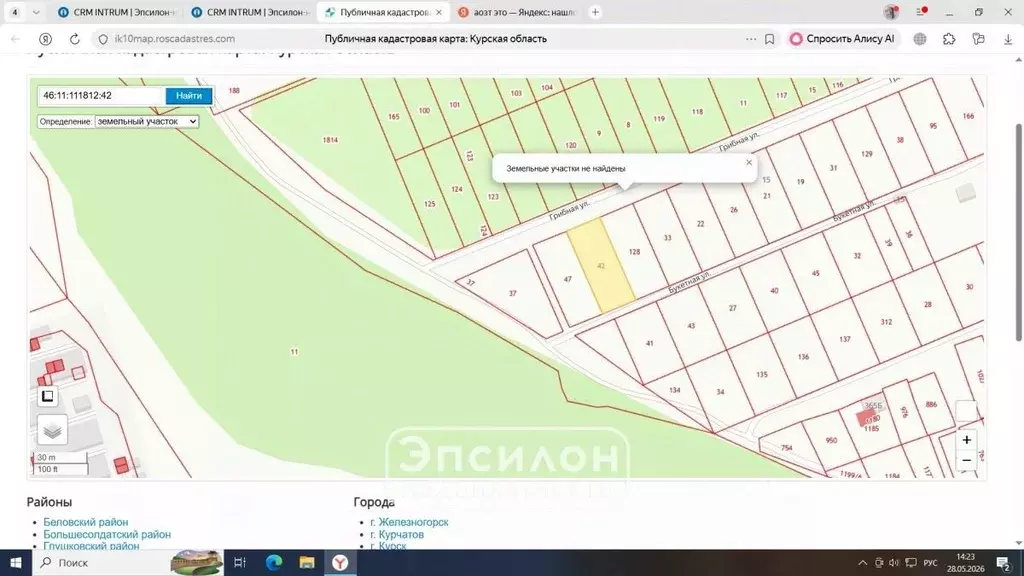Close the Публичная кадастровая карта tab
Viewport: 1024px width, 576px height.
[x=439, y=12]
